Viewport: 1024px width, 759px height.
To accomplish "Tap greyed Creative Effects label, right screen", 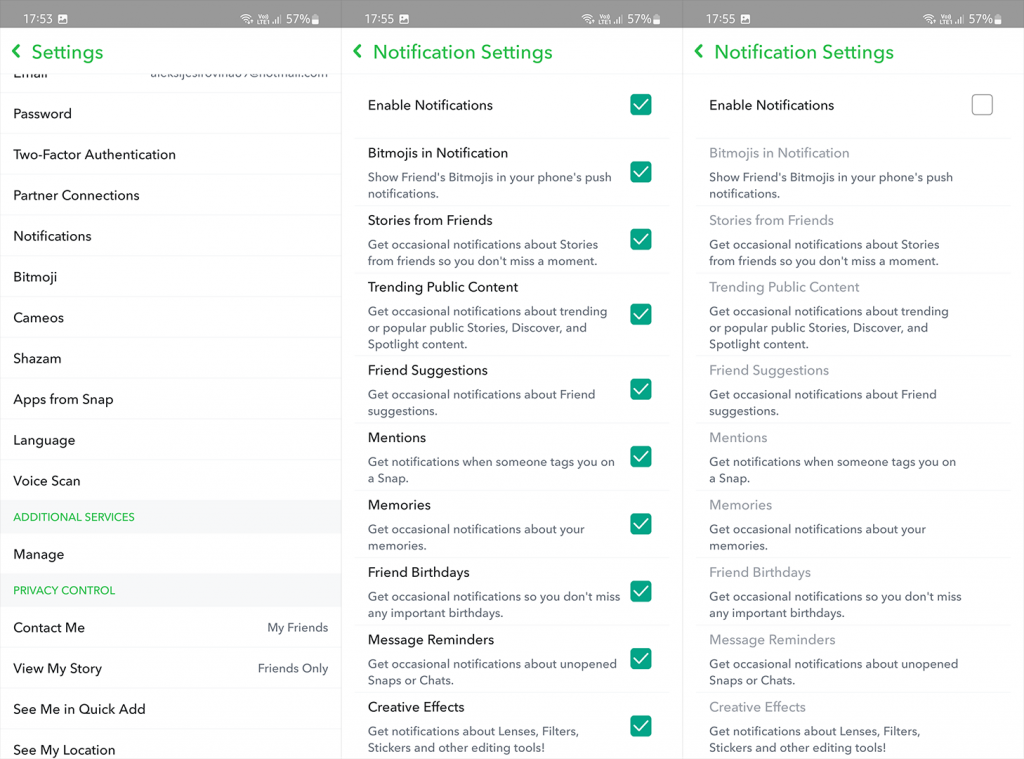I will coord(757,707).
